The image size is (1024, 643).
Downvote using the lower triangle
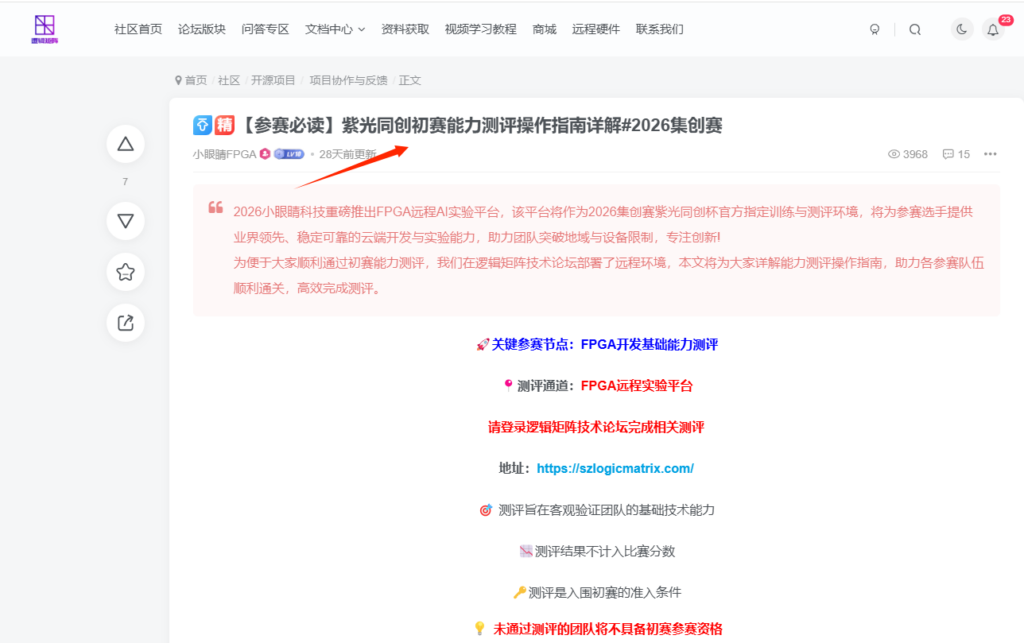click(125, 221)
